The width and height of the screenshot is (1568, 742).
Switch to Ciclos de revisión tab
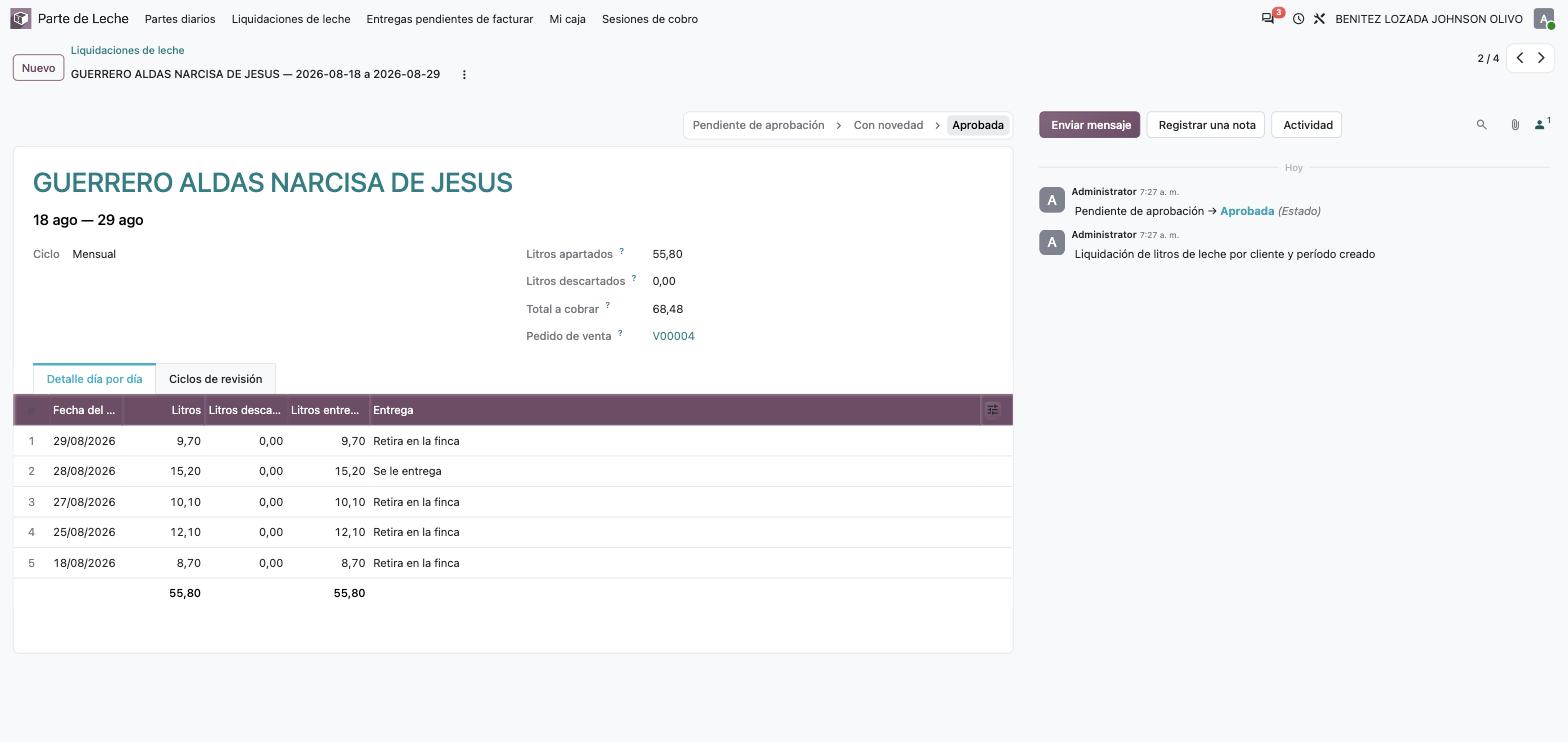(215, 379)
